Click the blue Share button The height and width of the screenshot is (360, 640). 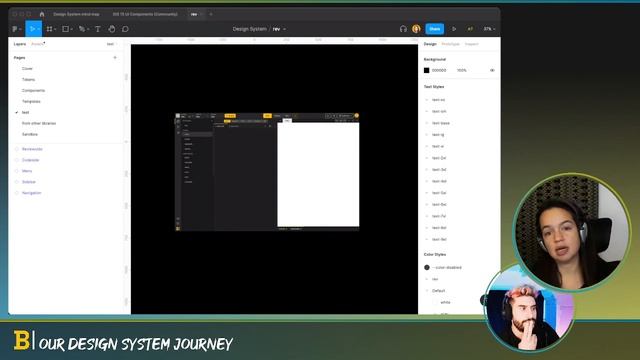[435, 29]
